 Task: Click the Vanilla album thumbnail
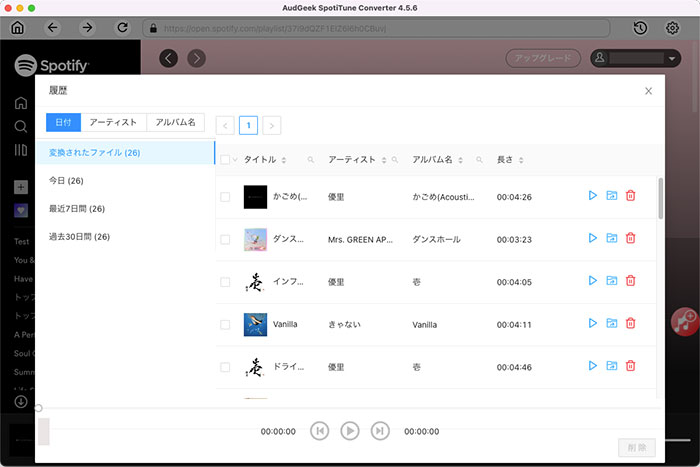coord(255,325)
